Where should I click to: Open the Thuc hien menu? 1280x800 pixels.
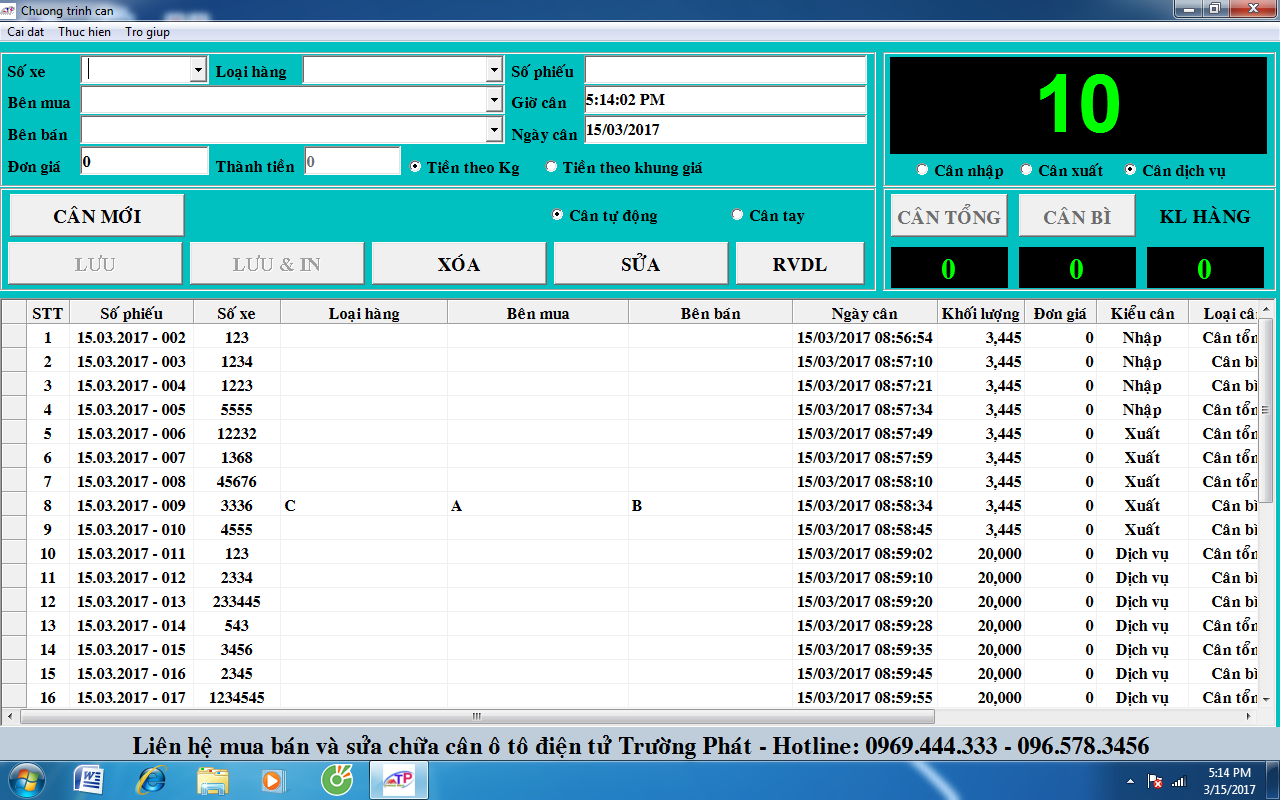coord(84,32)
